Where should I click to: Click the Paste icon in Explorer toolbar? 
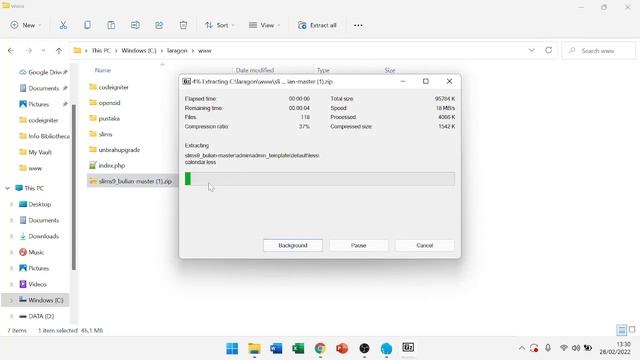[111, 25]
